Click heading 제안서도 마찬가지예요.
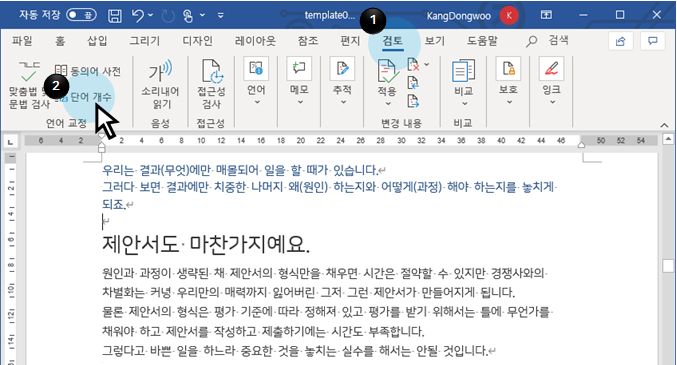 point(206,245)
